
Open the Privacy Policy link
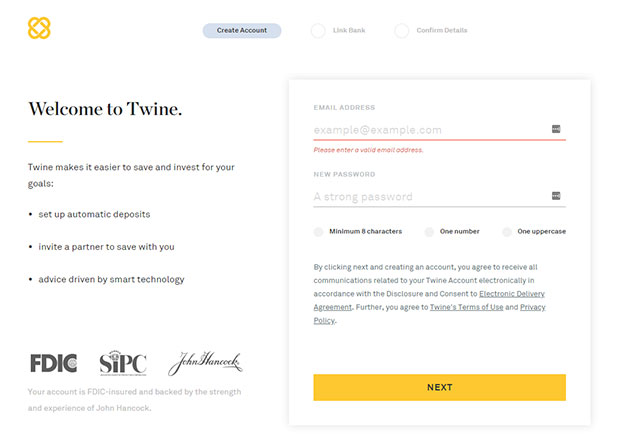click(533, 307)
